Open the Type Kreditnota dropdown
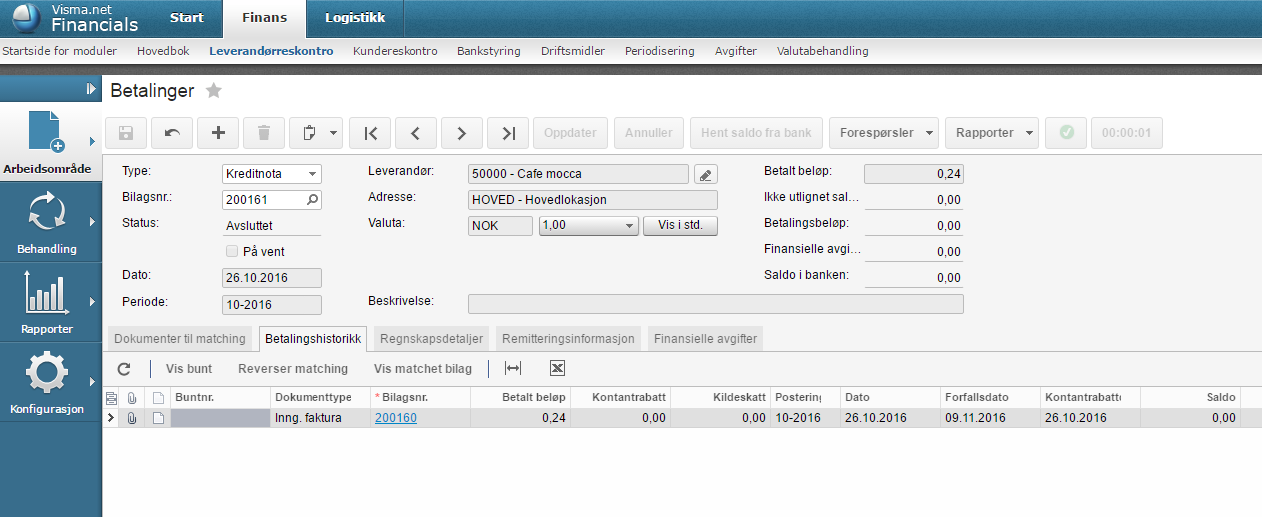 (313, 174)
